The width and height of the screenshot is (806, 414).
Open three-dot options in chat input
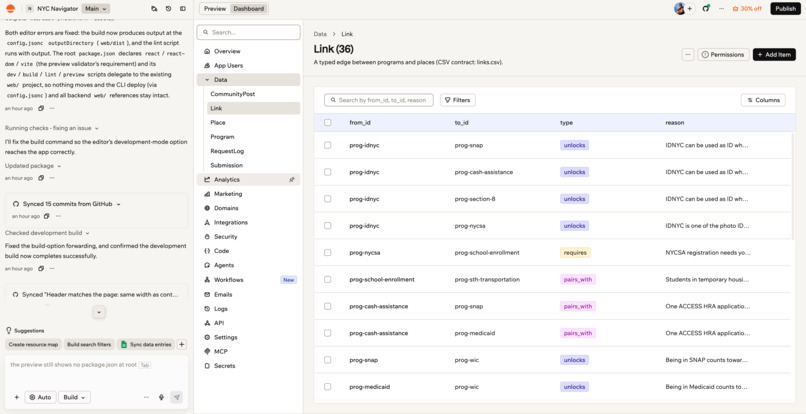click(x=146, y=398)
